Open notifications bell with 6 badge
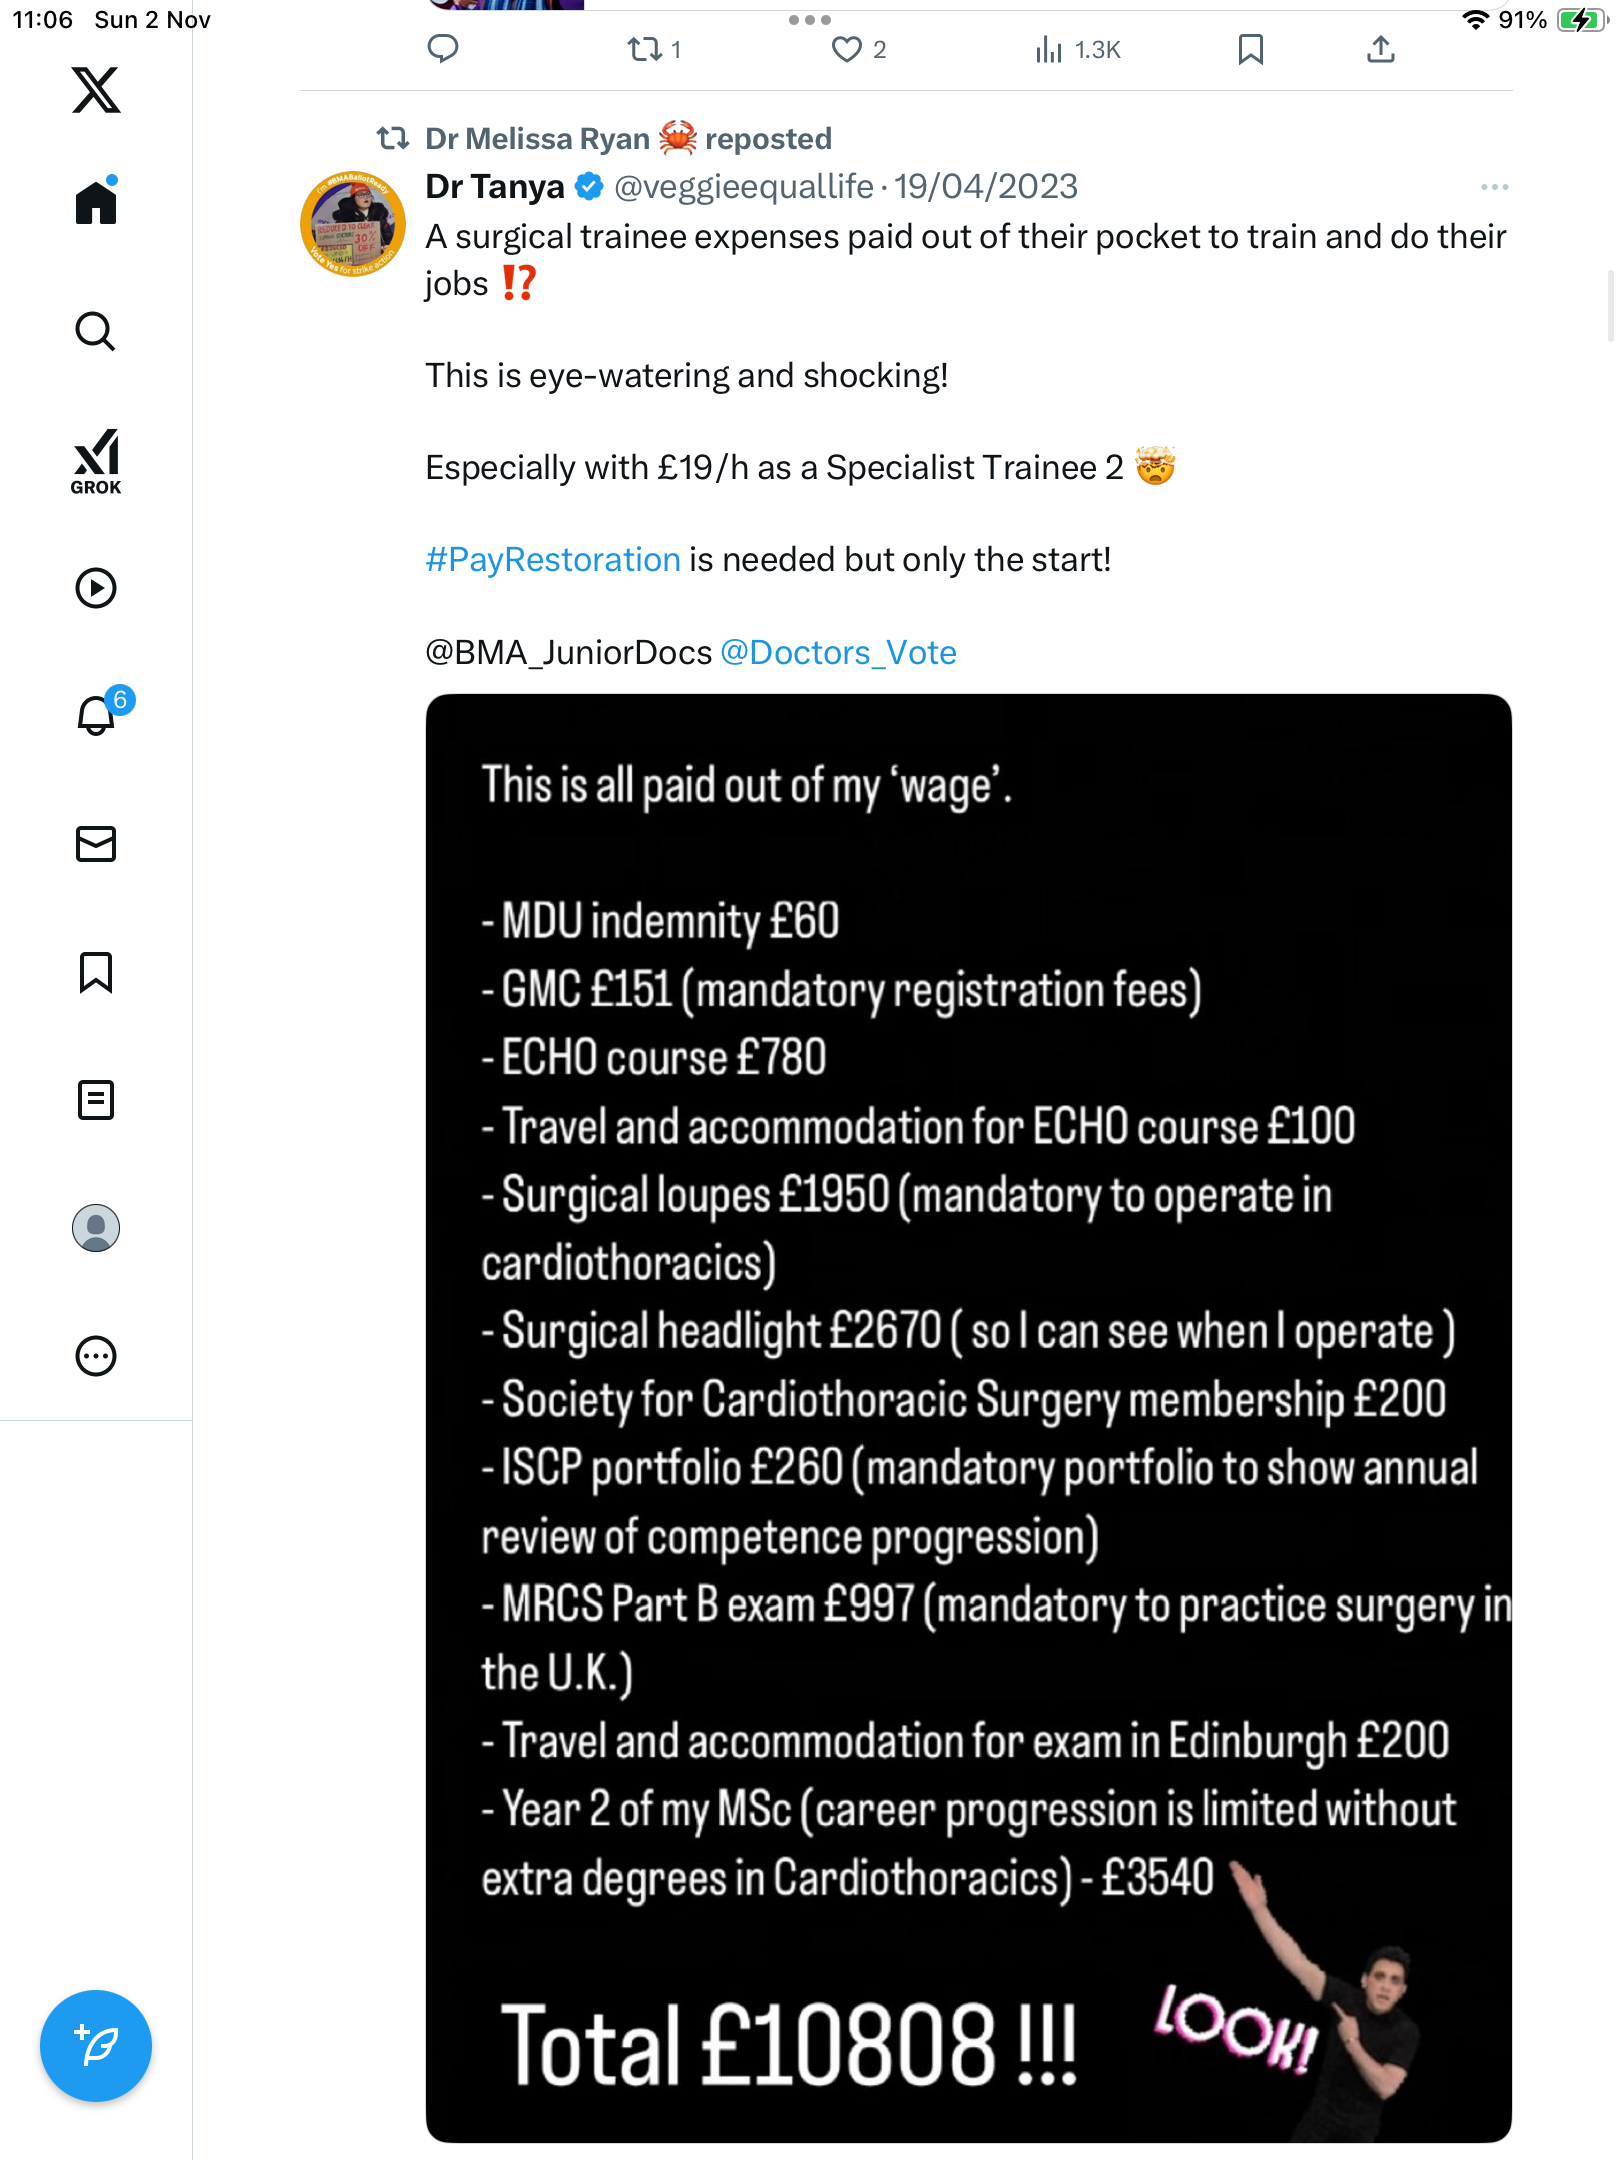This screenshot has width=1620, height=2160. 97,716
